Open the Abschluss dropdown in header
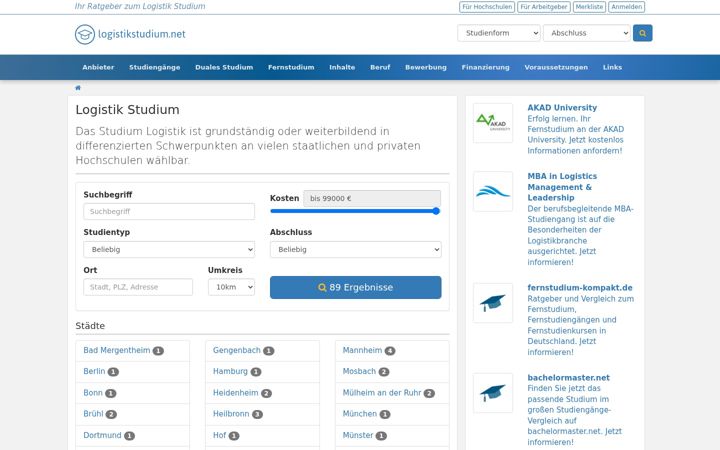The width and height of the screenshot is (720, 450). pos(586,33)
